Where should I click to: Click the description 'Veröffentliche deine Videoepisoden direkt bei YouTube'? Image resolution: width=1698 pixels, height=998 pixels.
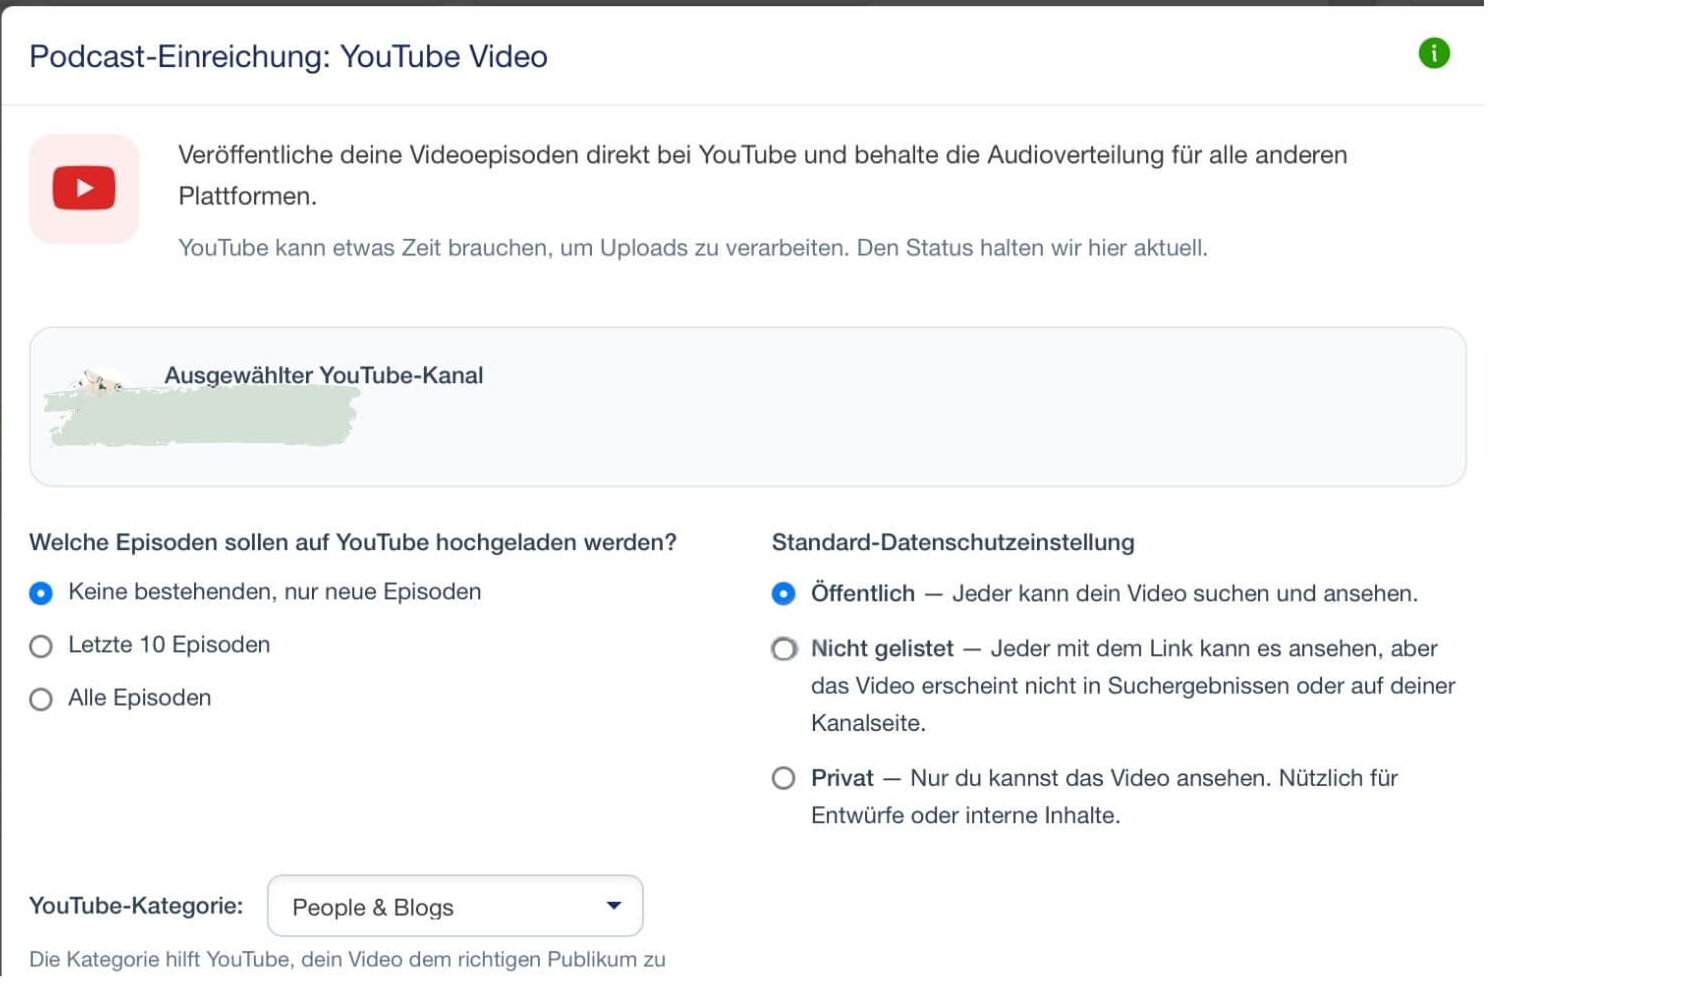763,175
